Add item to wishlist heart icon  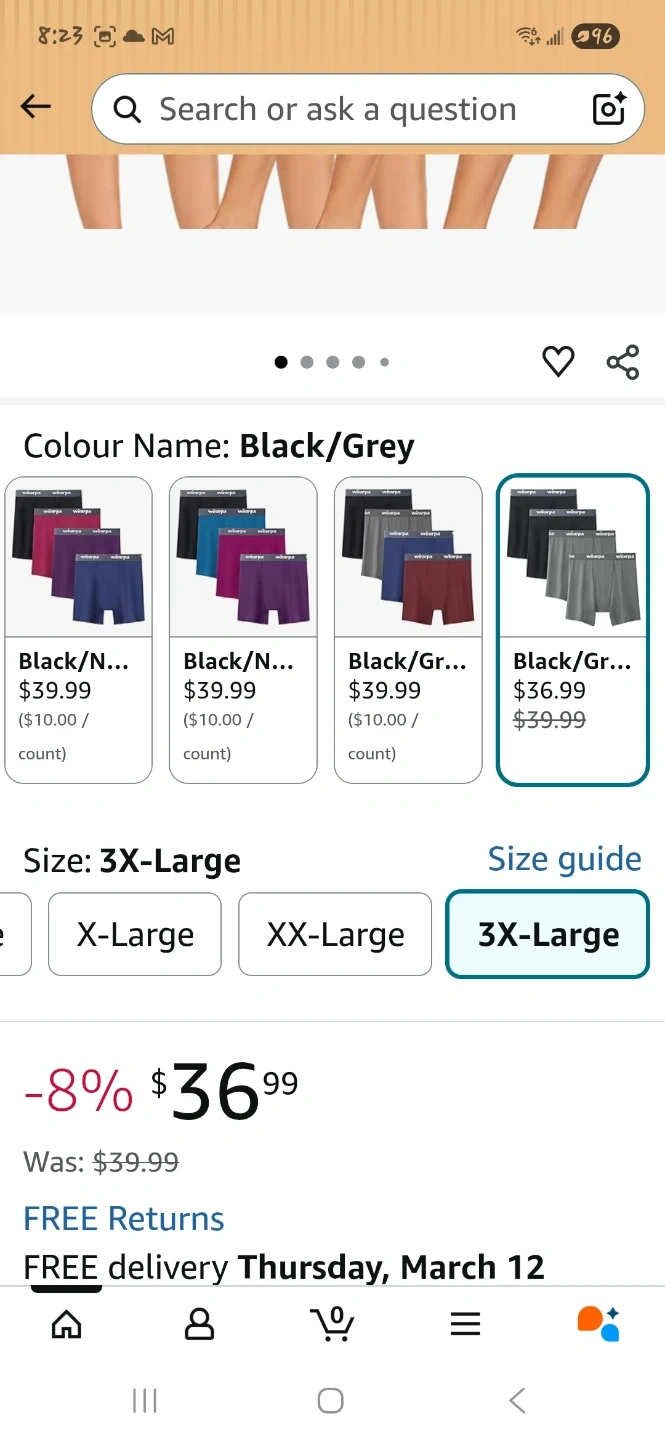tap(558, 361)
